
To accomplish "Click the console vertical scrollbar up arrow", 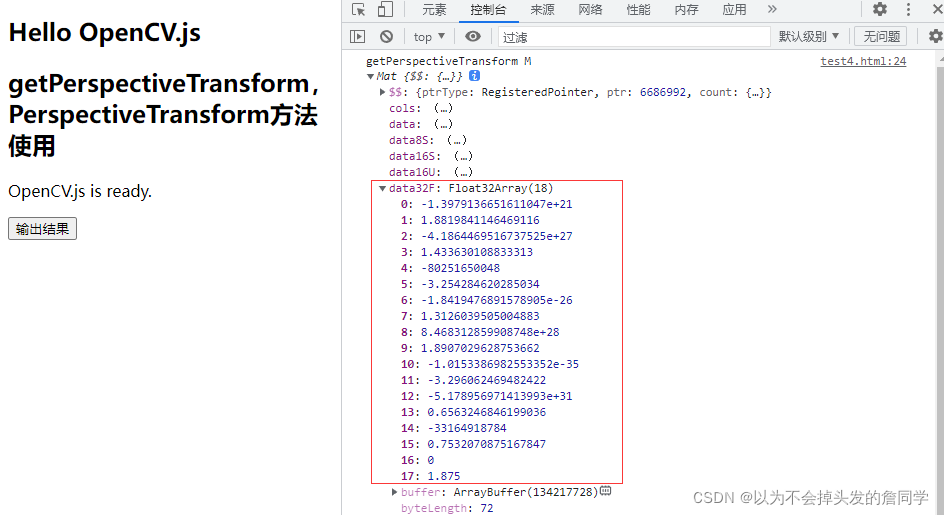I will 940,58.
